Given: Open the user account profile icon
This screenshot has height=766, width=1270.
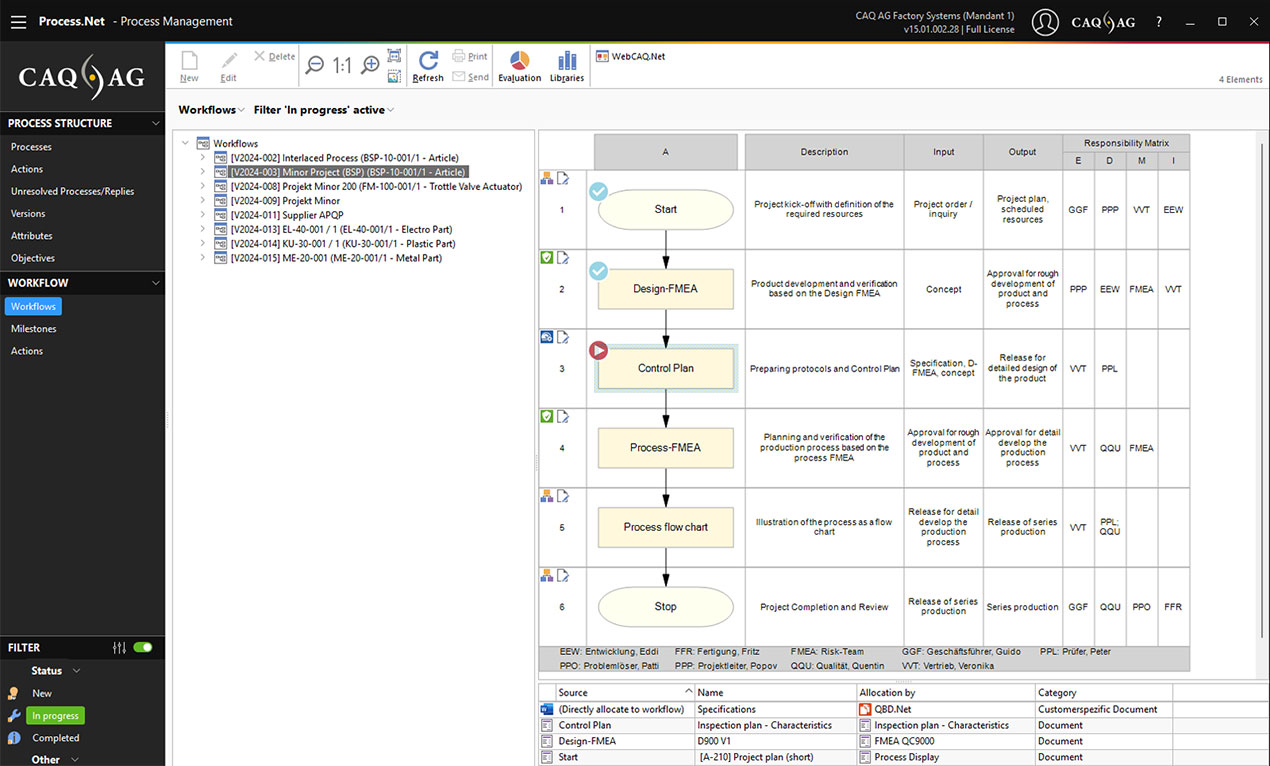Looking at the screenshot, I should pos(1045,22).
